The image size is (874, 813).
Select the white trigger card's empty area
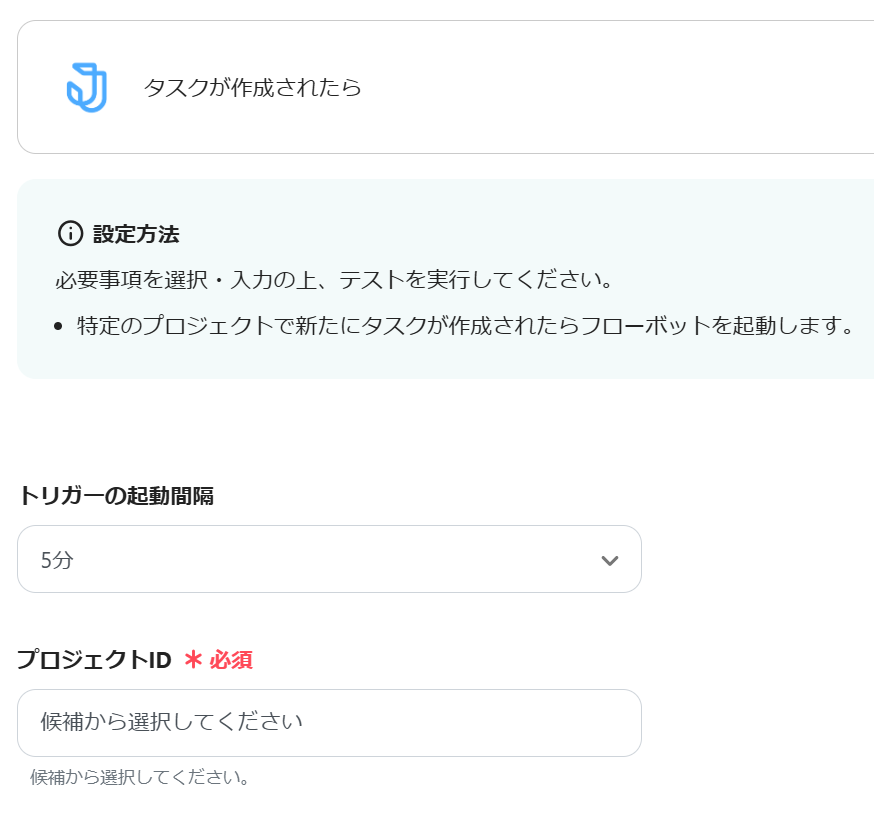tap(600, 88)
